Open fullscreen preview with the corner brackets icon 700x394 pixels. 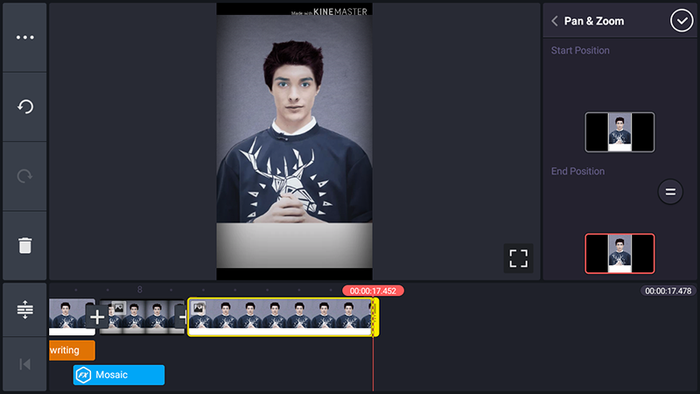[x=518, y=258]
